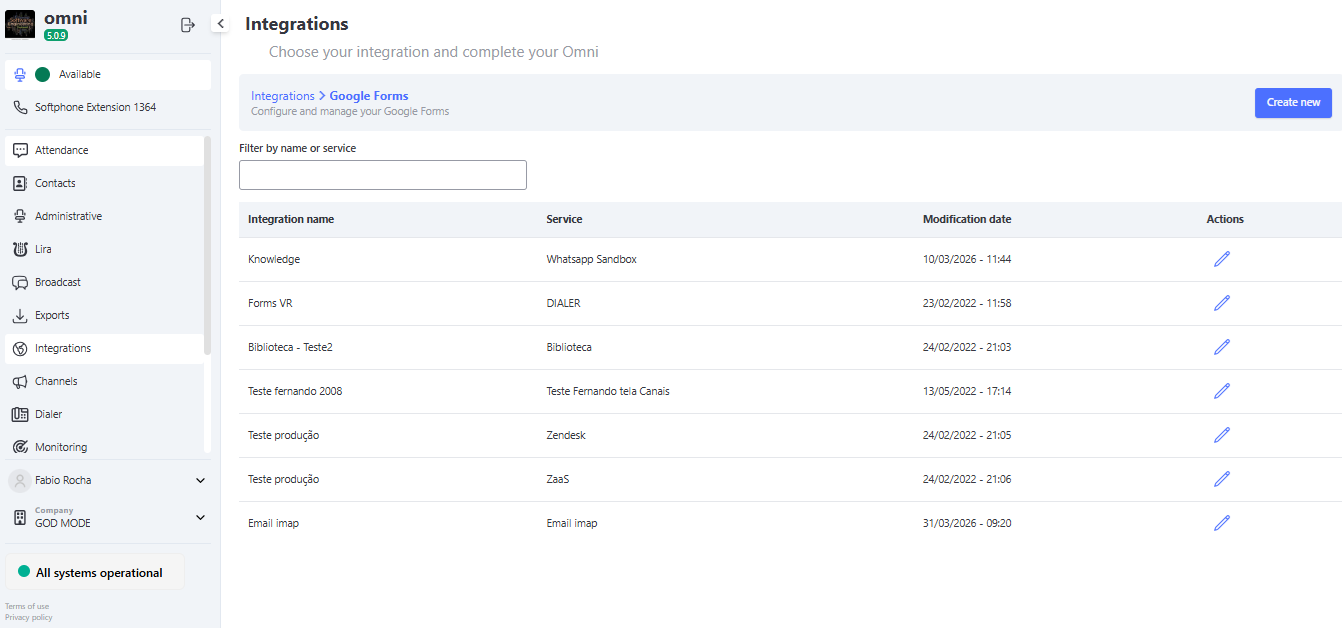The image size is (1342, 628).
Task: Click the date 31/03/2026 - 09:20
Action: 967,523
